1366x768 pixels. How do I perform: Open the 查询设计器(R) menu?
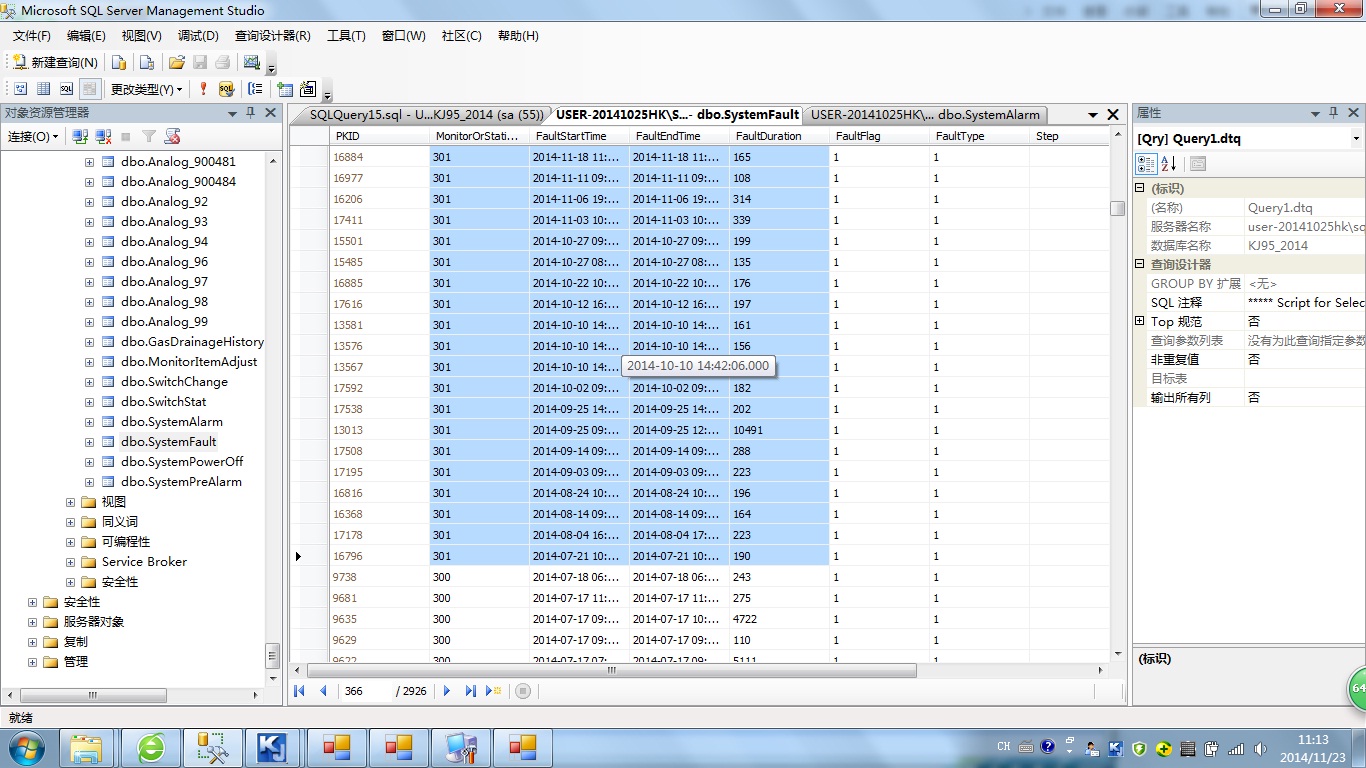click(x=272, y=36)
